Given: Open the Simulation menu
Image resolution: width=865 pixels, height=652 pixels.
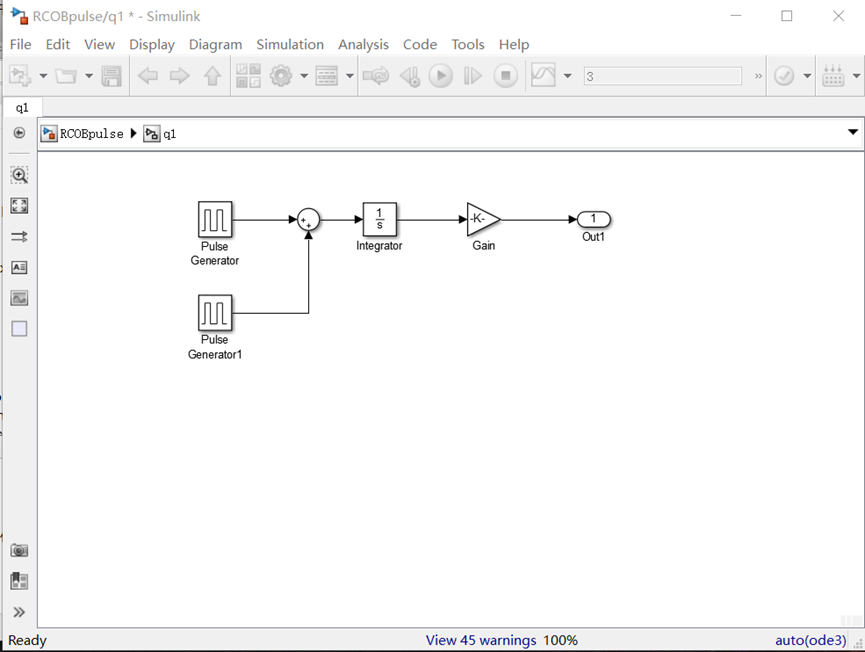Looking at the screenshot, I should 290,44.
